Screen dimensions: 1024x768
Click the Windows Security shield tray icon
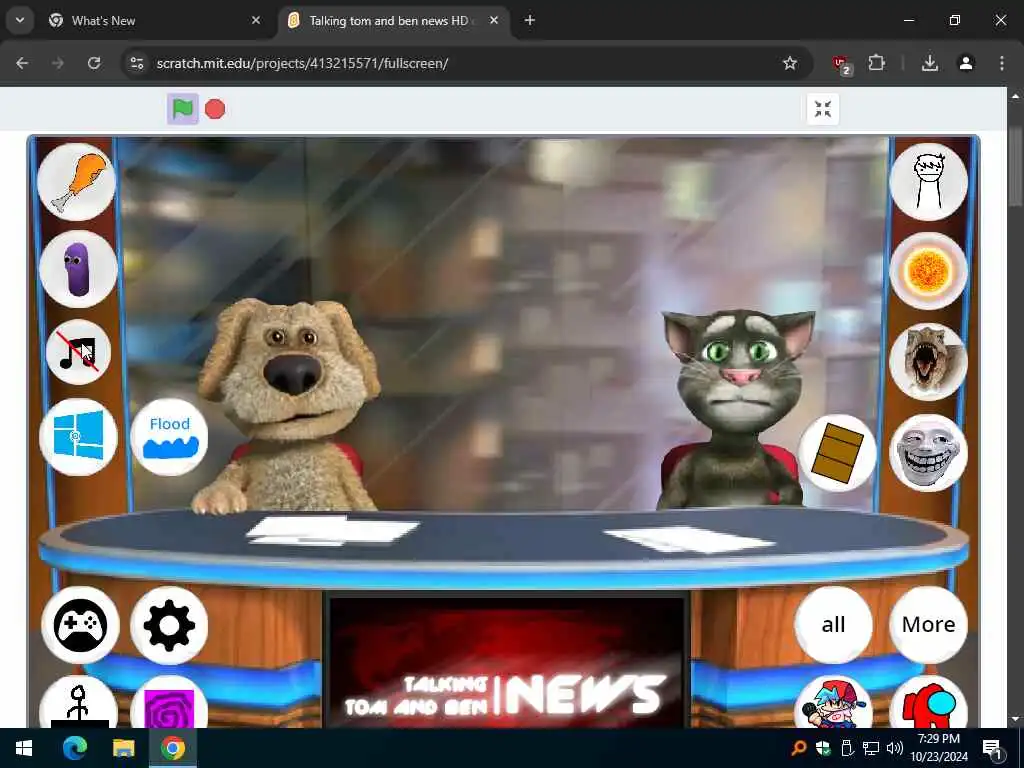[823, 748]
